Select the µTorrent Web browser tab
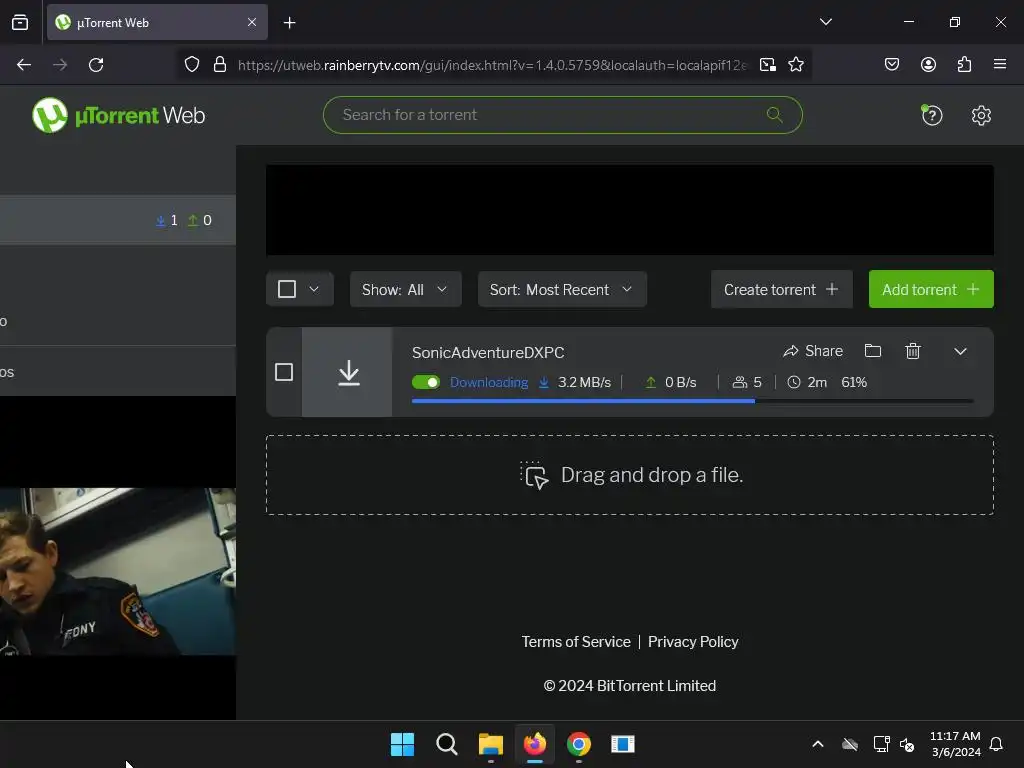 157,23
